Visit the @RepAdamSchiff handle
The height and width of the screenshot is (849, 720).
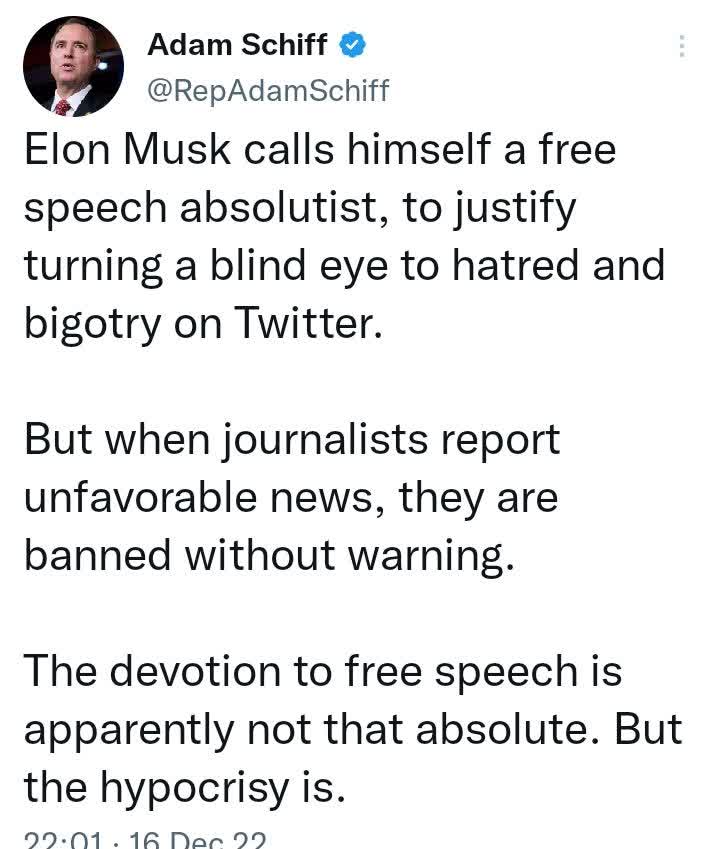(x=268, y=90)
